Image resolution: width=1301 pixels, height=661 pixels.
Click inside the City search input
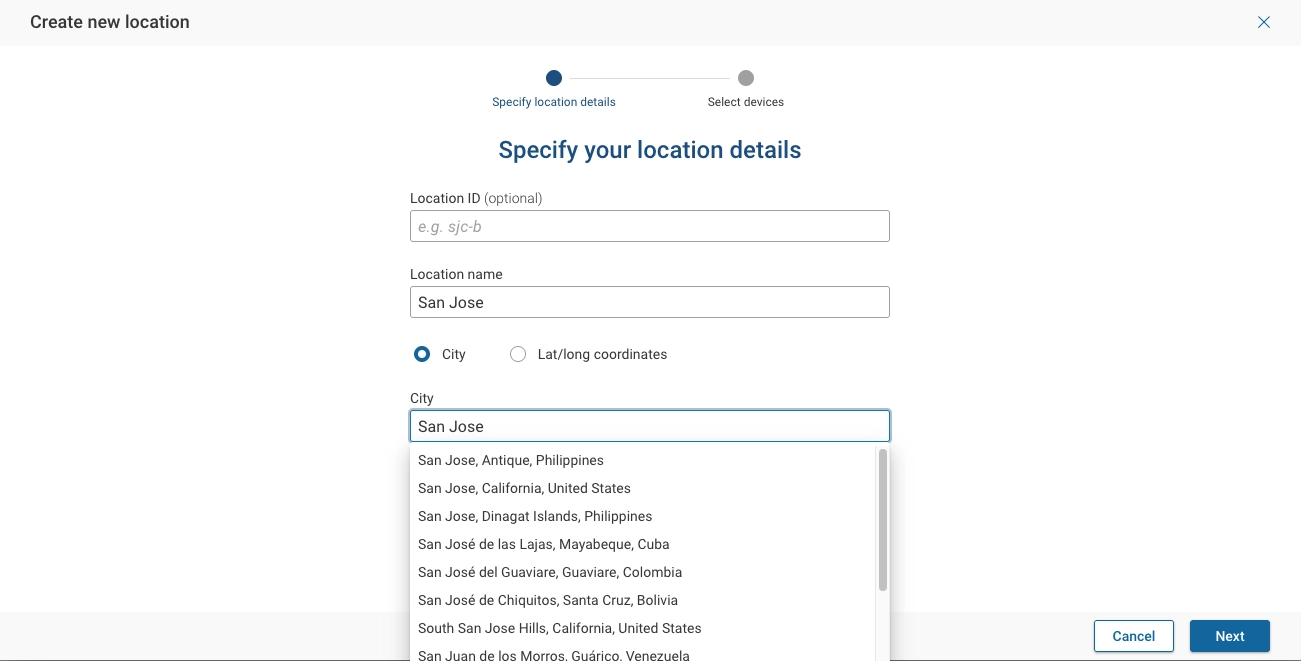point(650,426)
